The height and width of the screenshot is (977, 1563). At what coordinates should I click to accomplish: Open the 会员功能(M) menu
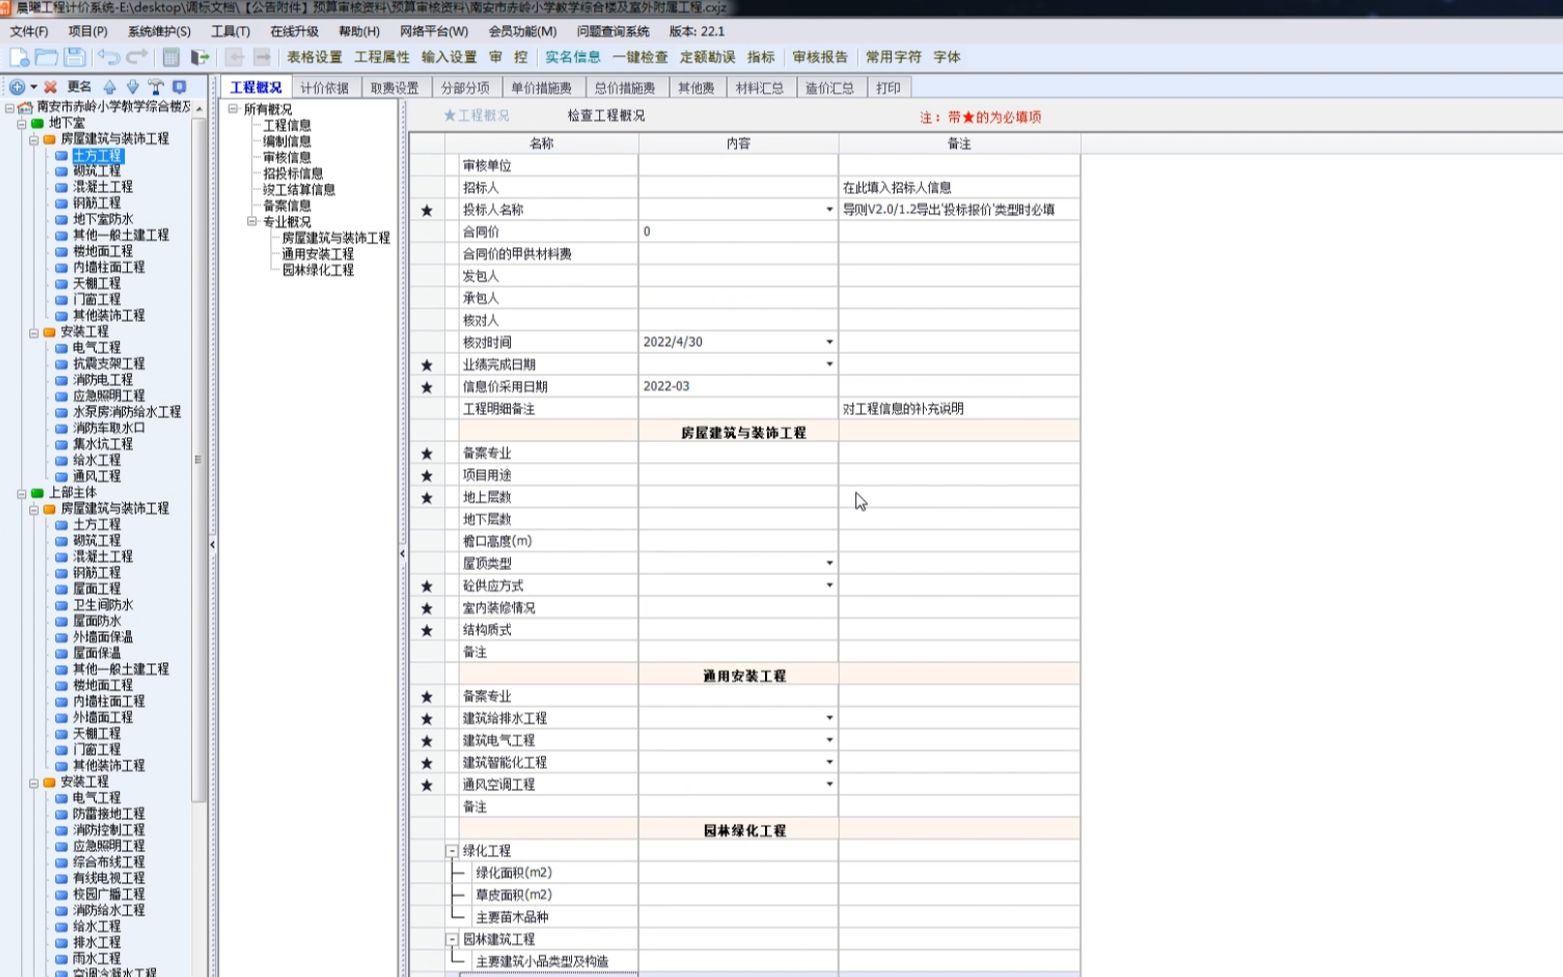point(523,32)
